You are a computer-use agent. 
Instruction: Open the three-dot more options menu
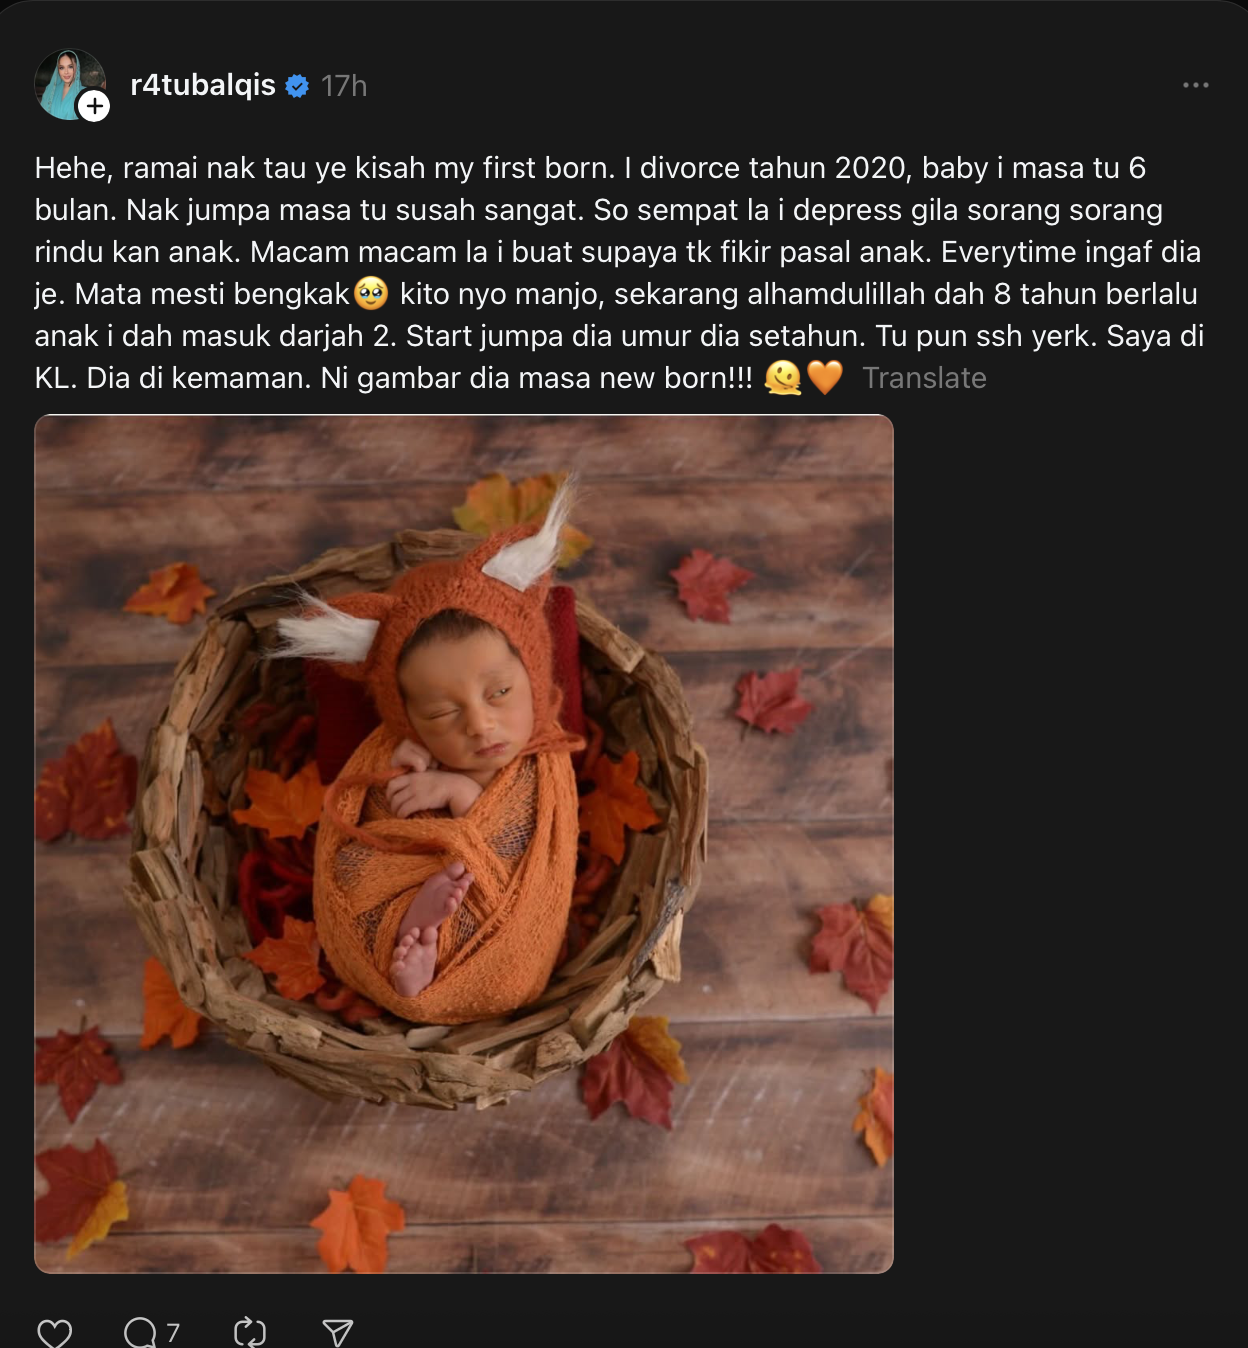pos(1195,85)
